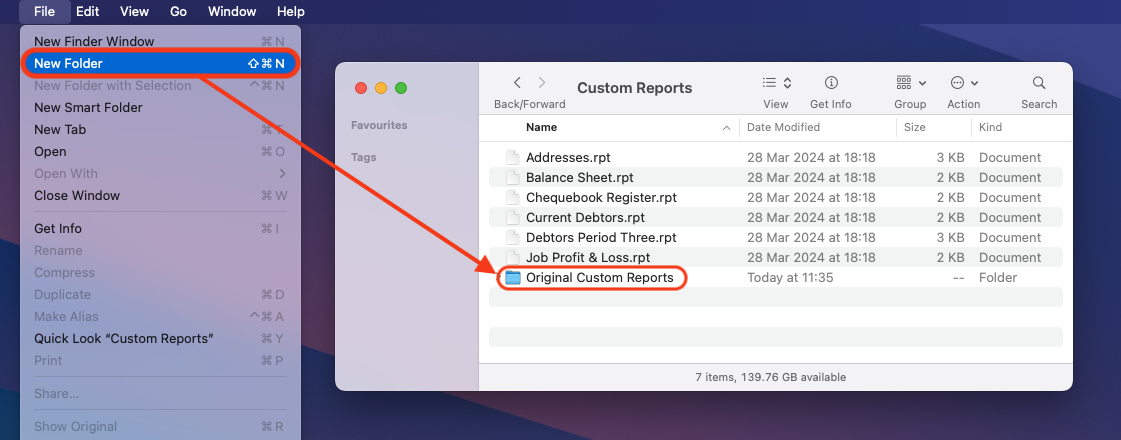1121x440 pixels.
Task: Click the Custom Reports window title
Action: (635, 88)
